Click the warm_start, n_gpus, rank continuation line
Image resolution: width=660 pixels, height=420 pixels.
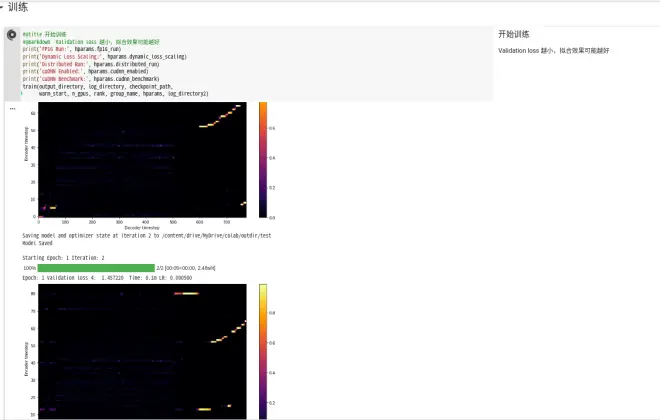pyautogui.click(x=123, y=93)
